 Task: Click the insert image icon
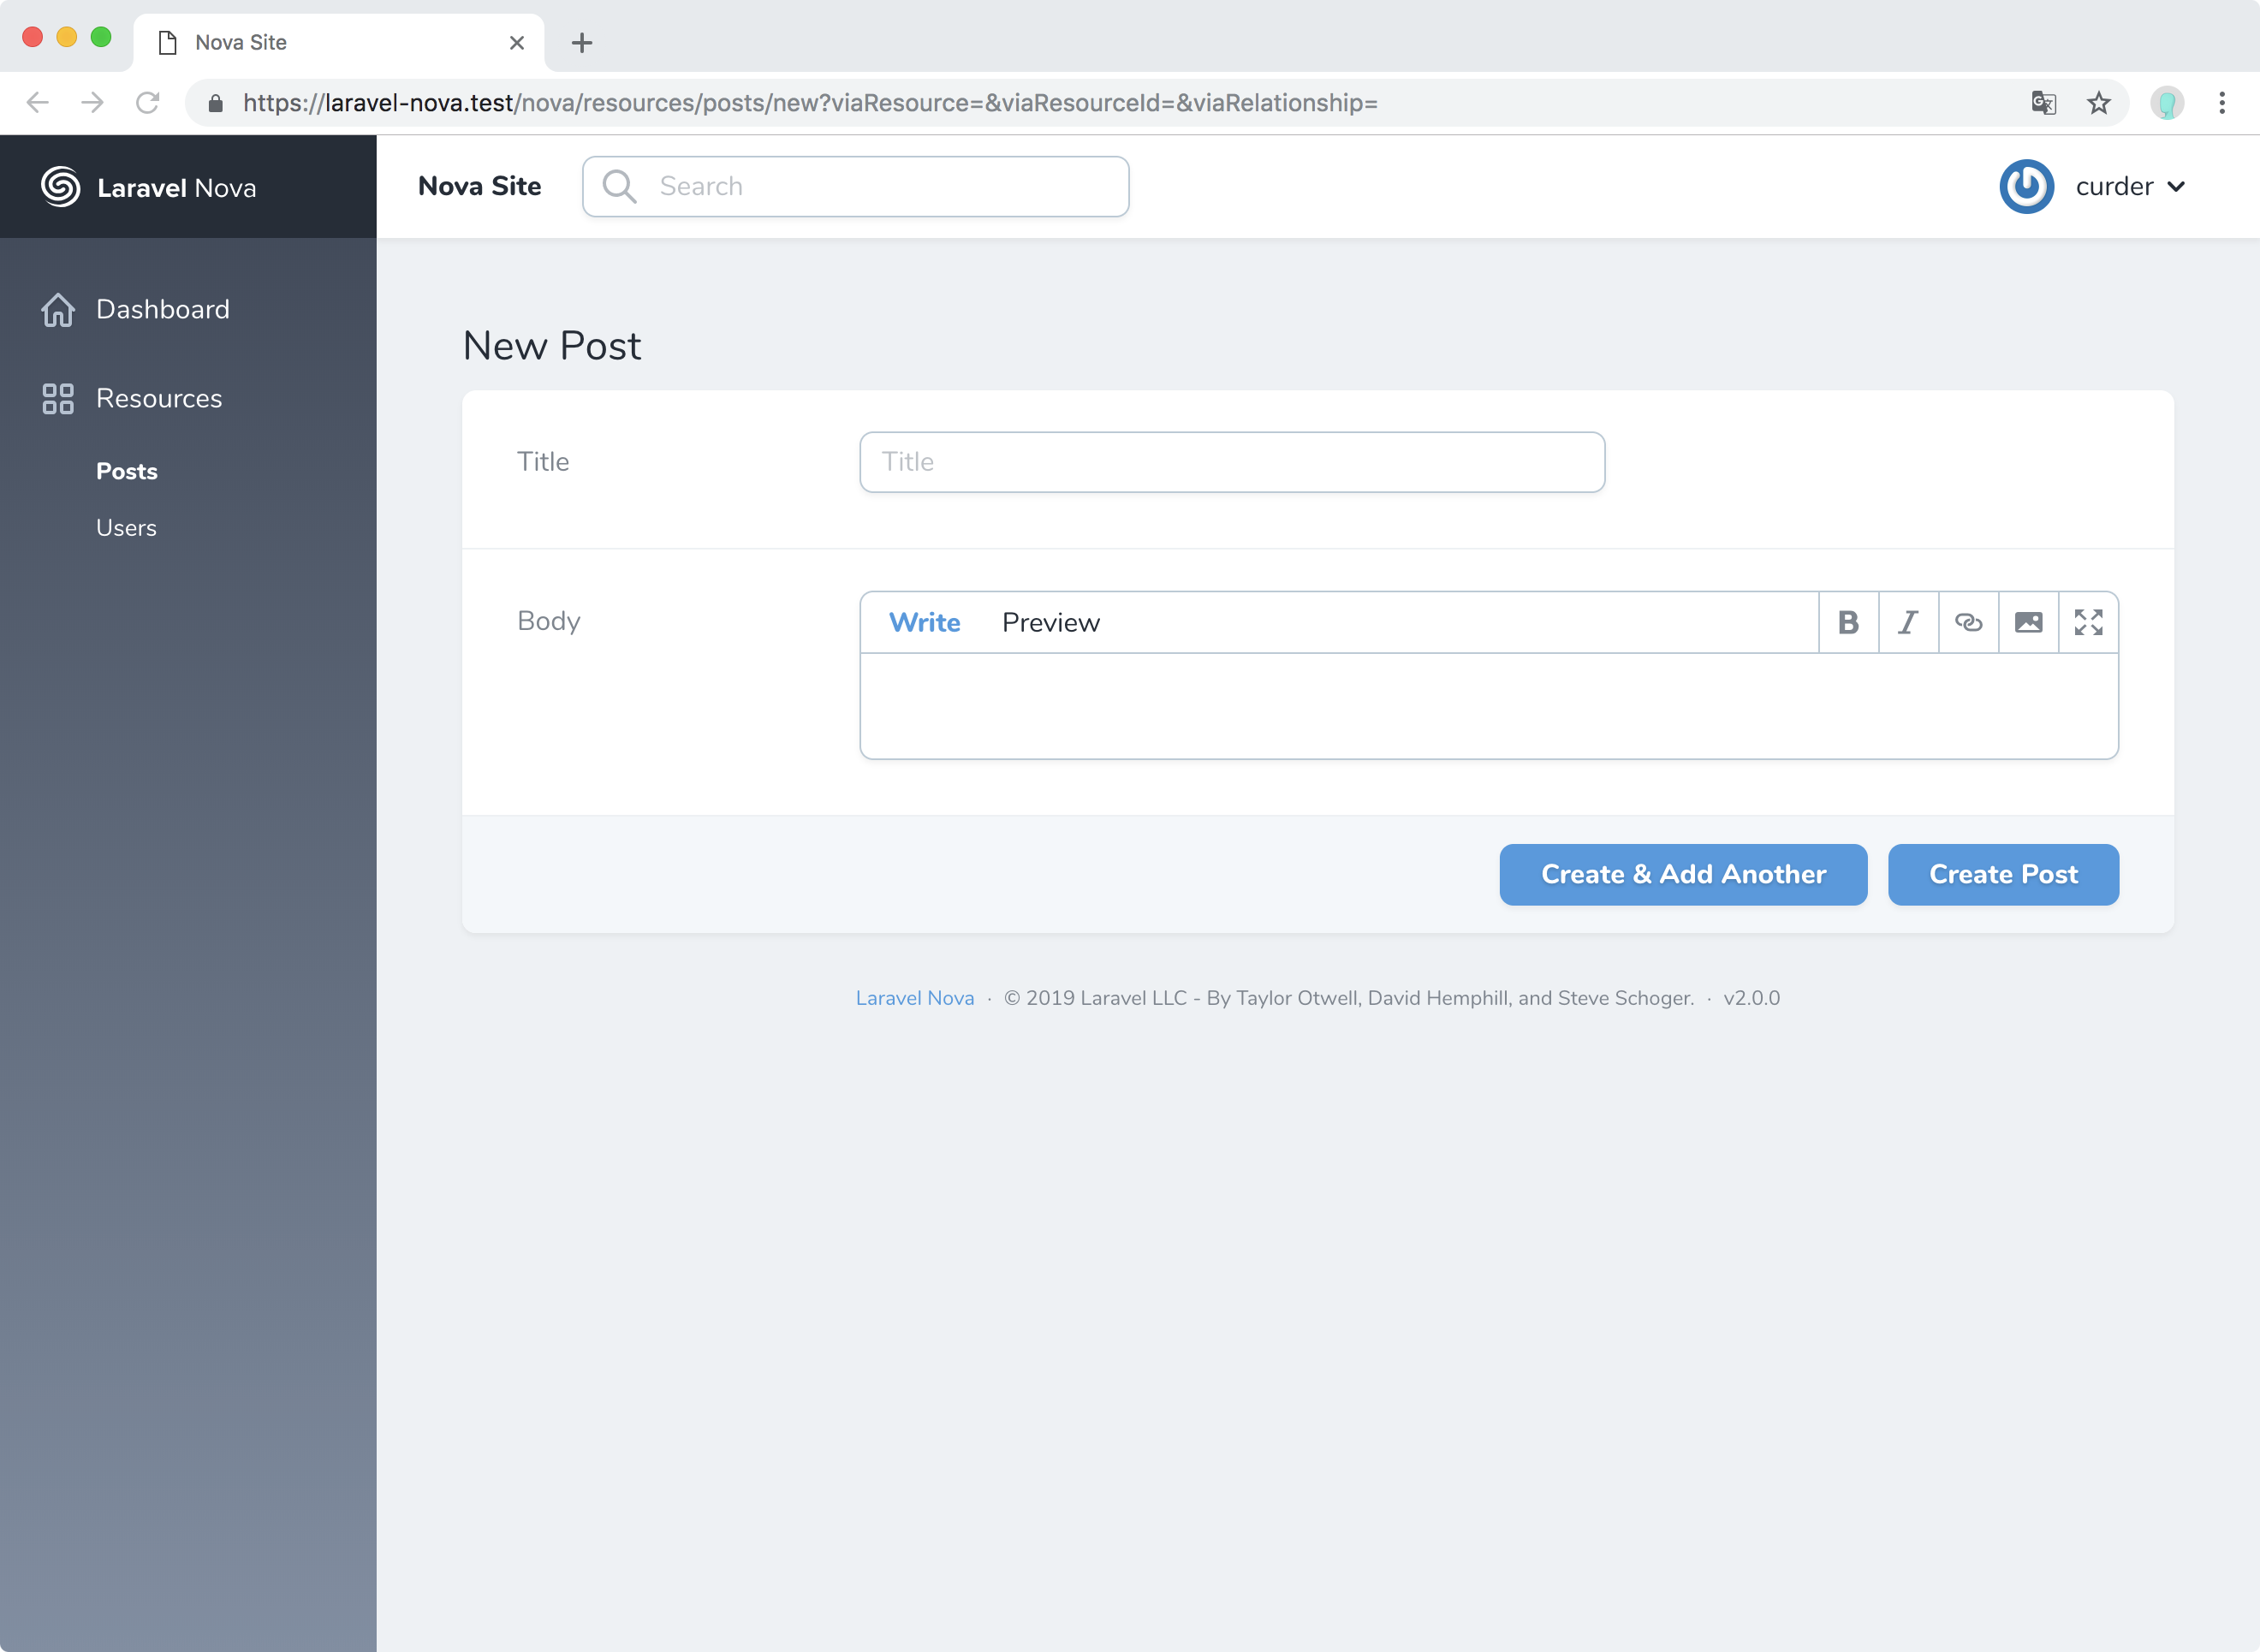pyautogui.click(x=2028, y=622)
